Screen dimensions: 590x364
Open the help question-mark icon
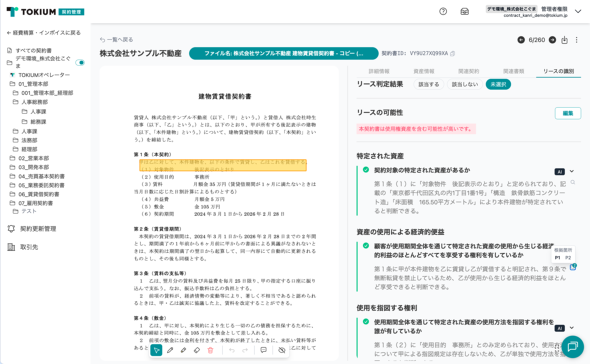pyautogui.click(x=443, y=12)
